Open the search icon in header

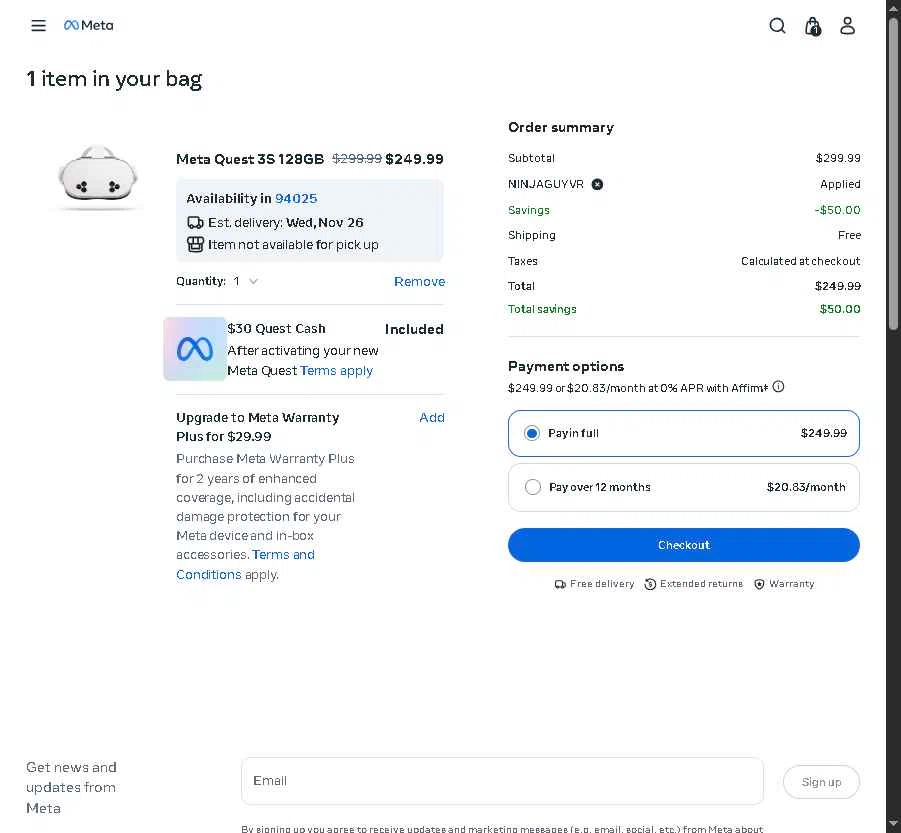[x=777, y=26]
